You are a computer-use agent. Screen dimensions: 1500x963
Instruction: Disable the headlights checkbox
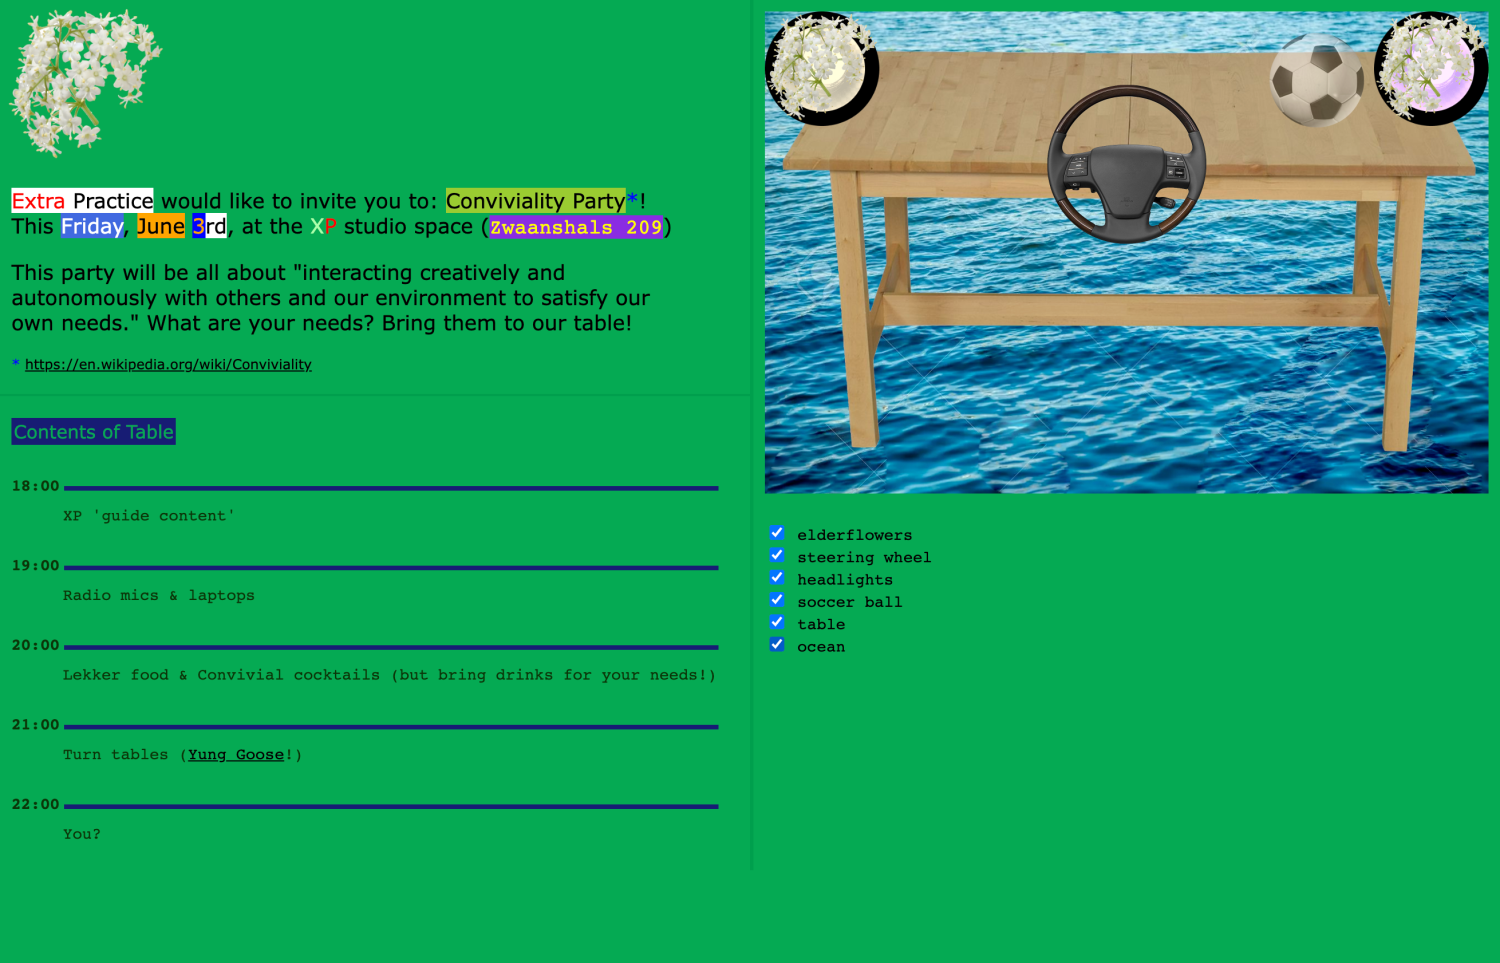(x=777, y=578)
